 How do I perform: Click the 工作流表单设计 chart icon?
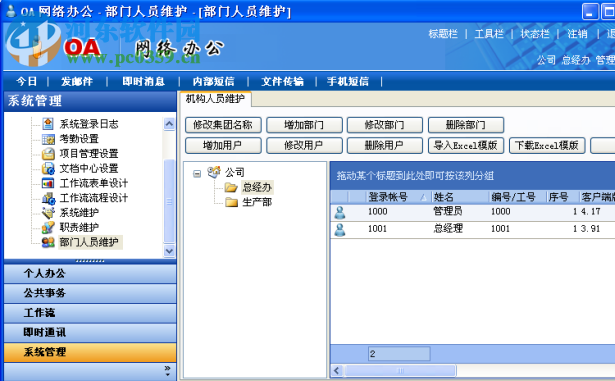click(x=48, y=183)
